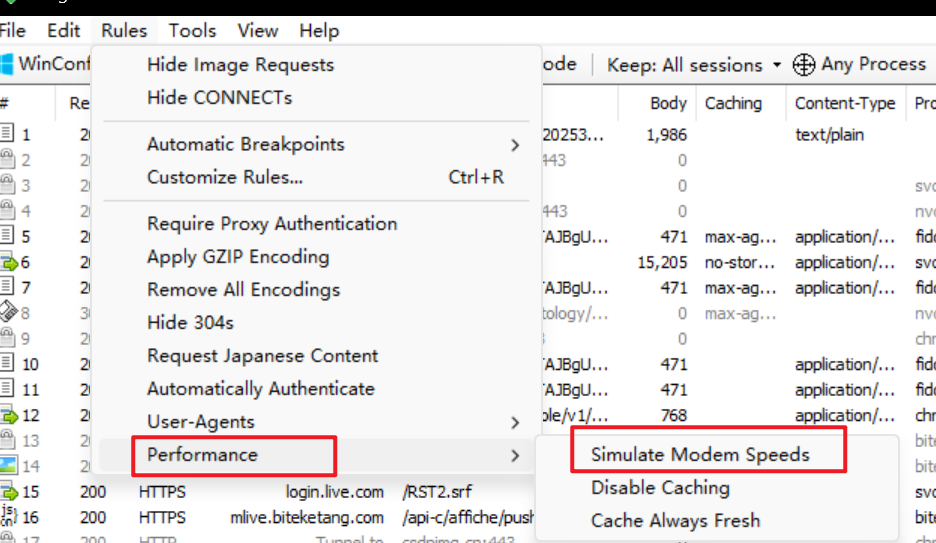Click host mlive.biteketang.com
936x543 pixels.
307,517
